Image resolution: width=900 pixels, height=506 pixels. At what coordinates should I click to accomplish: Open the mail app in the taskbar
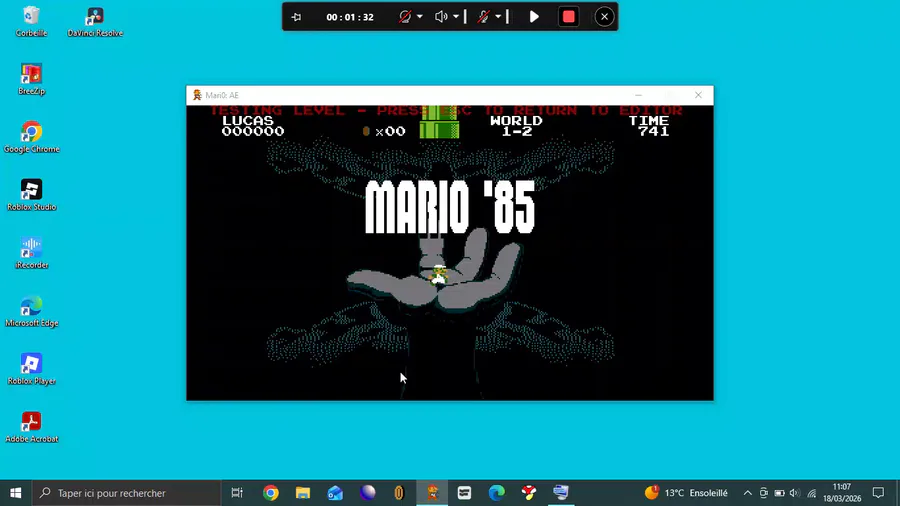[335, 493]
